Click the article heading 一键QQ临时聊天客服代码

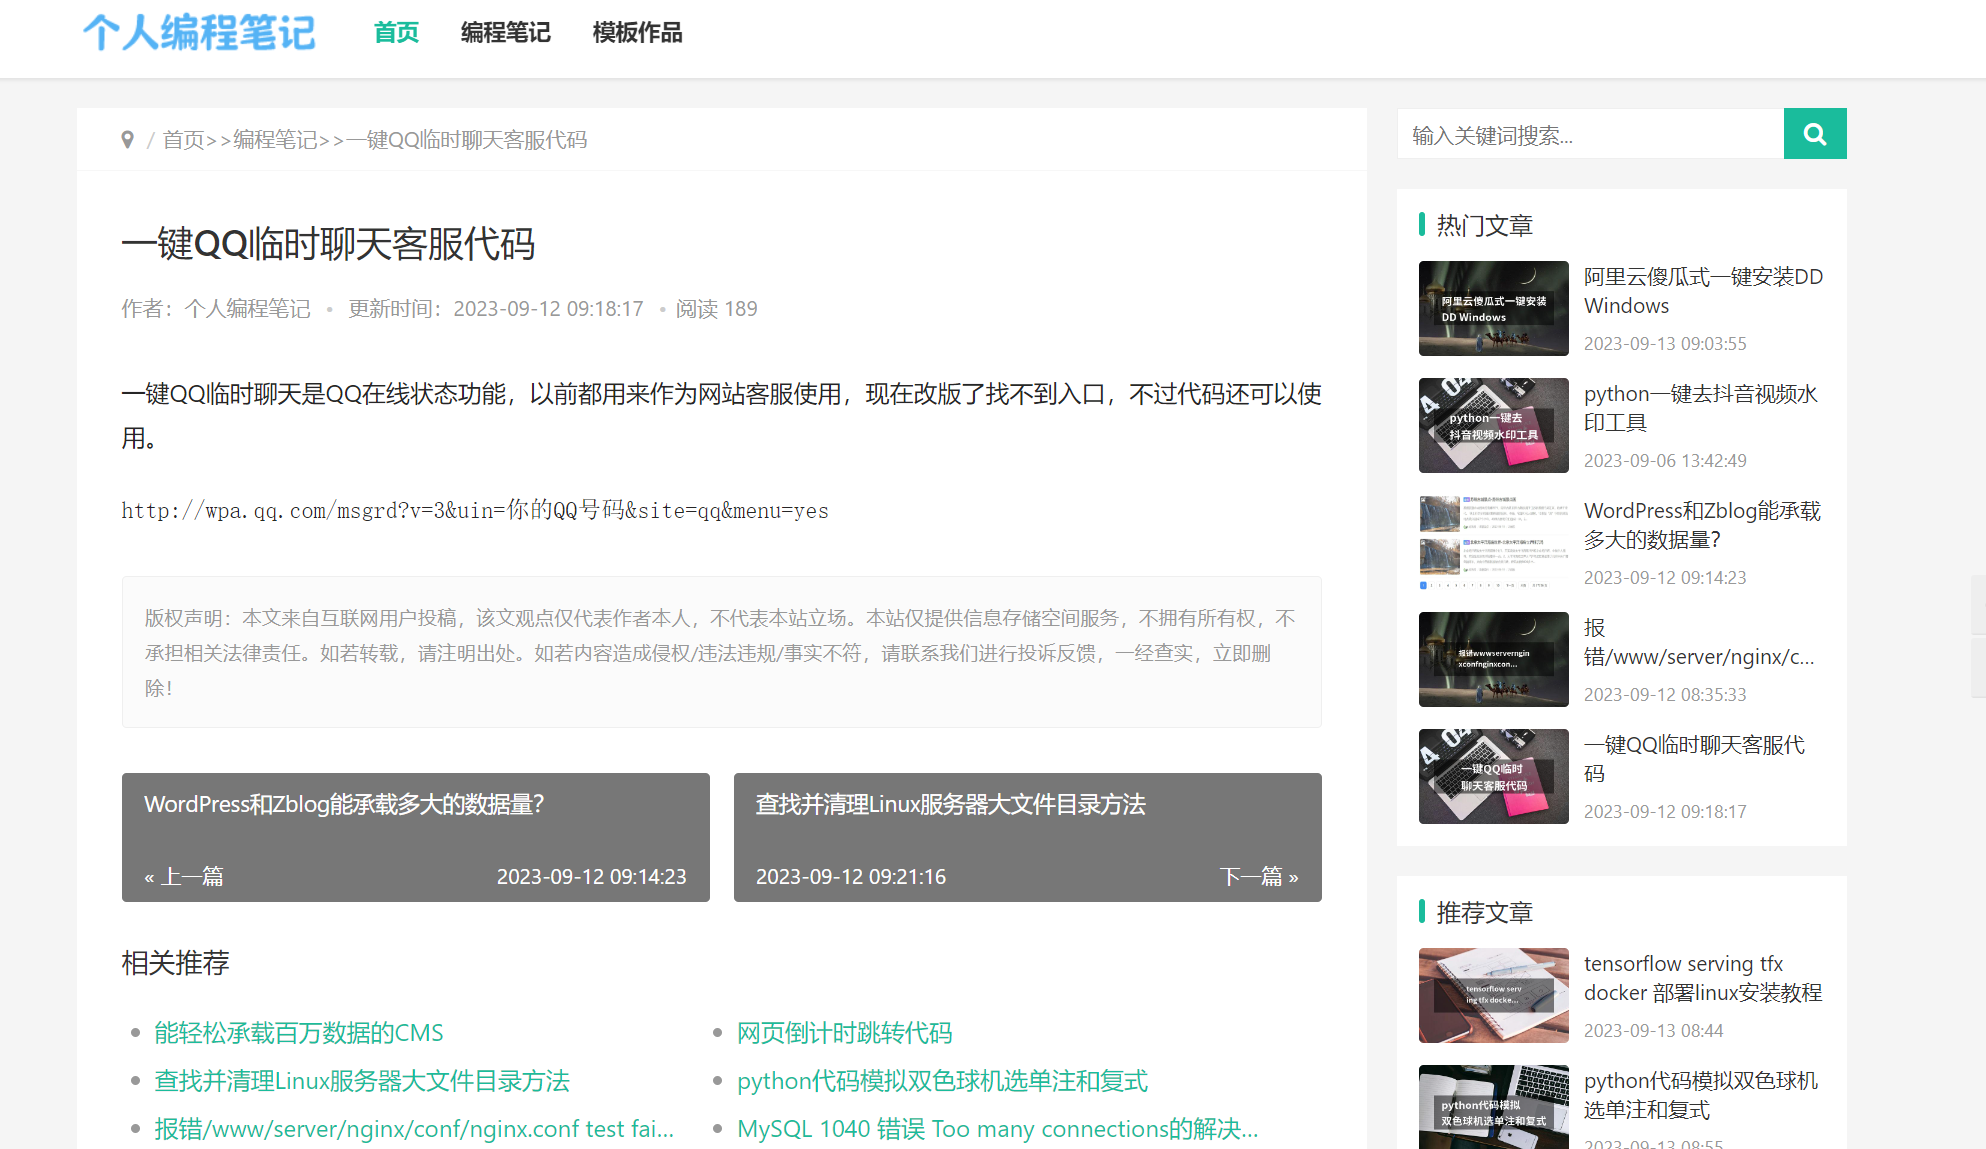(x=328, y=244)
